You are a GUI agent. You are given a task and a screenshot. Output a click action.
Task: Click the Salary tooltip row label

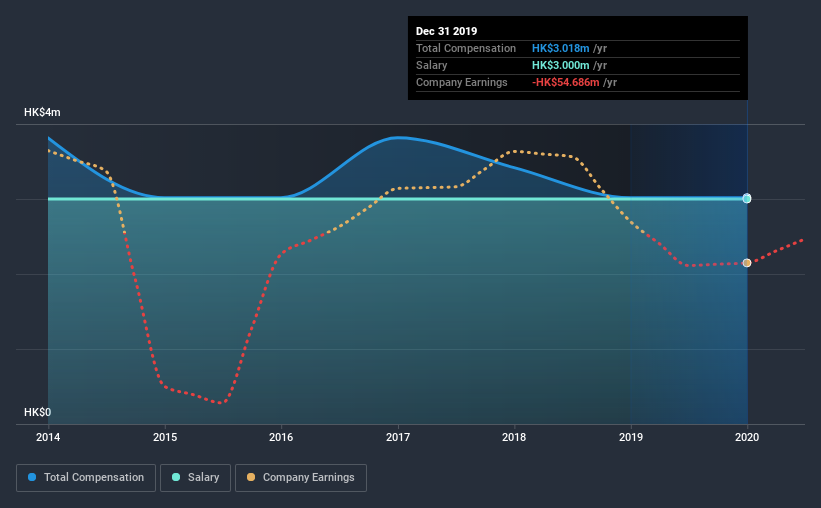coord(431,65)
